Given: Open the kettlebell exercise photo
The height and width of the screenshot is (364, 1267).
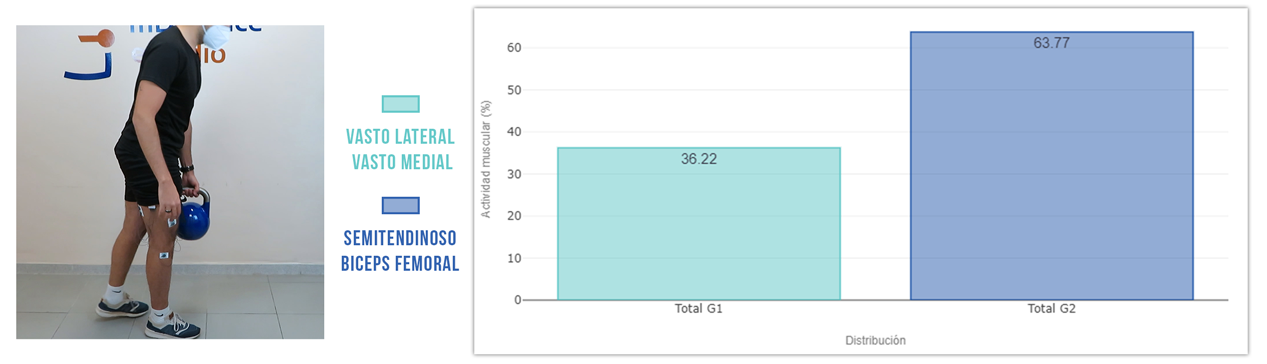Looking at the screenshot, I should pos(170,182).
